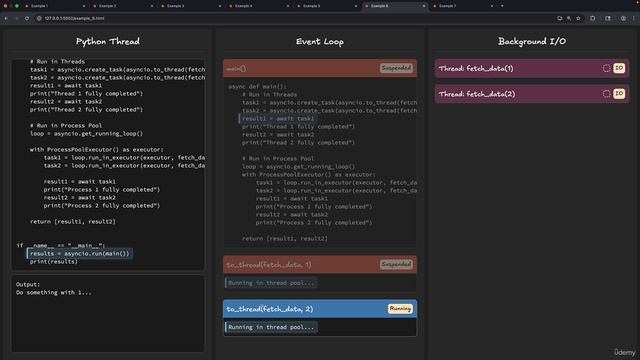Click "async def main():" line in Event Loop
Screen dimensions: 640x360
pos(258,87)
